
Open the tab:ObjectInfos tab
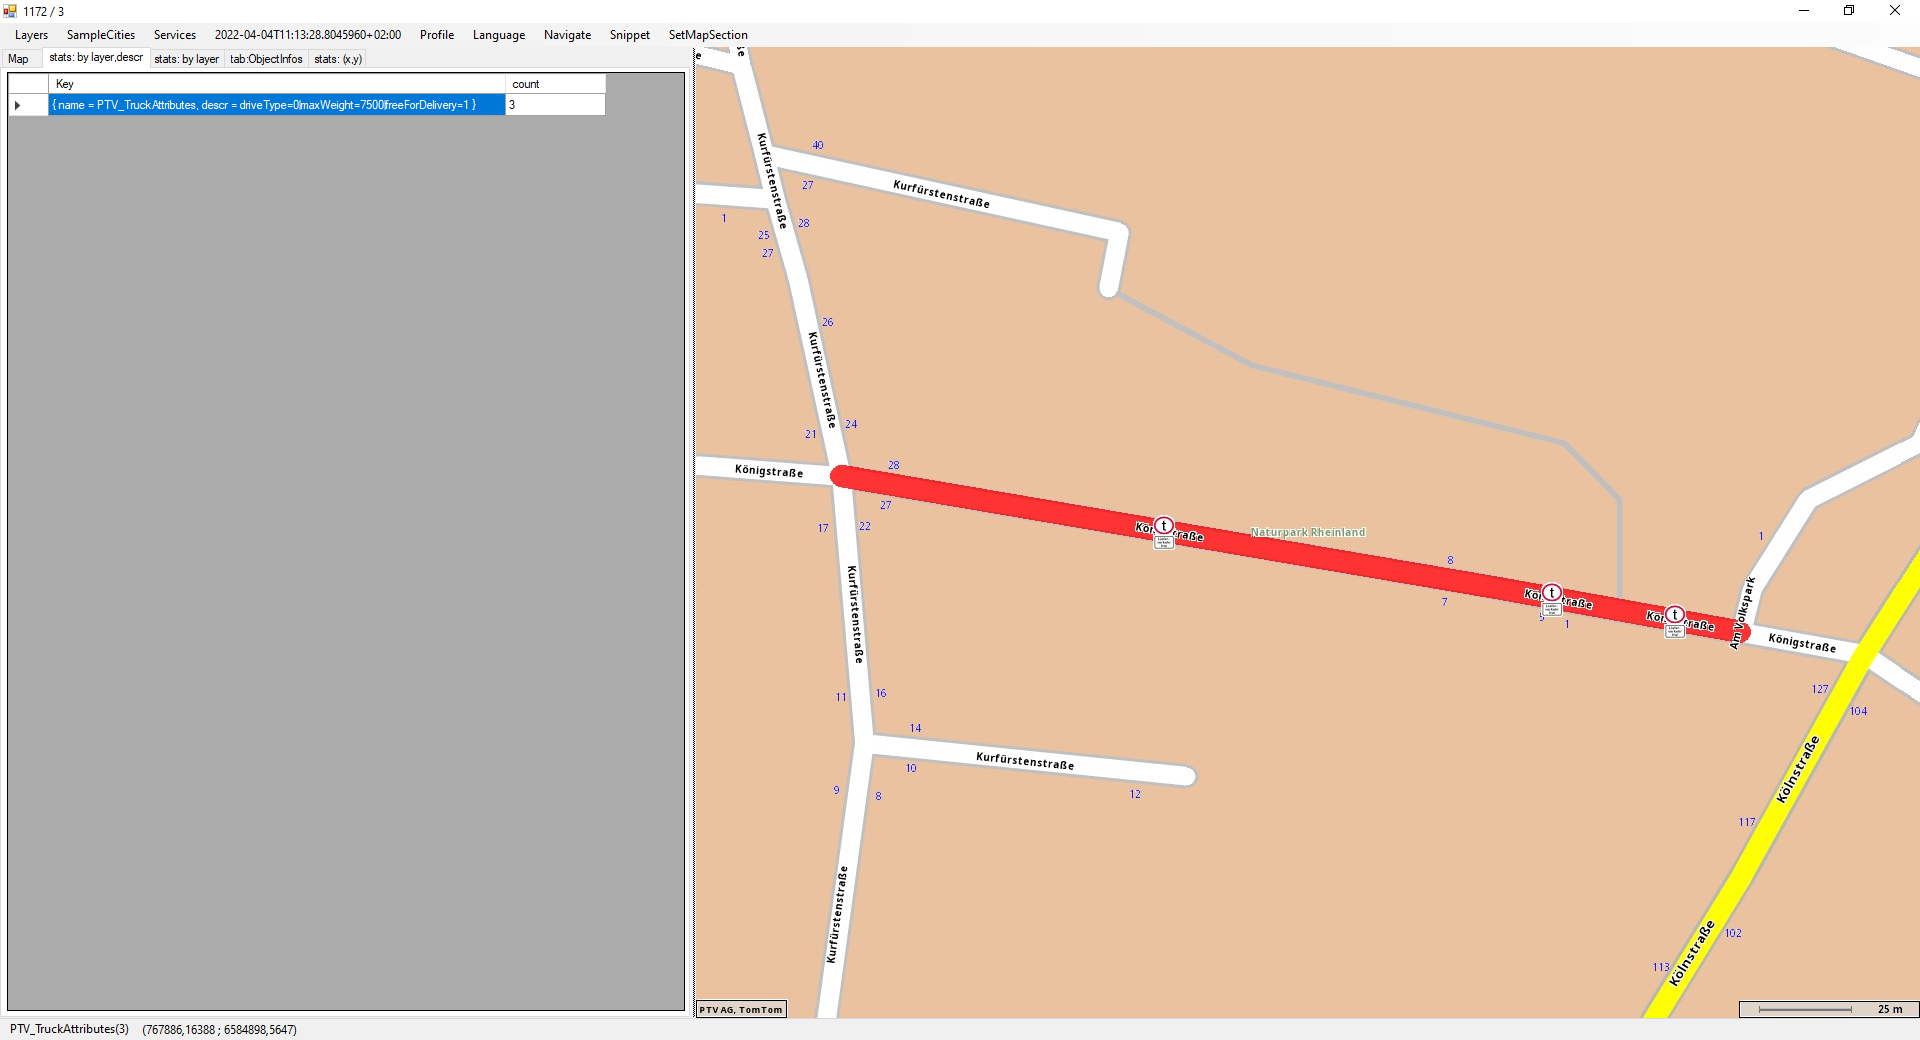coord(266,59)
